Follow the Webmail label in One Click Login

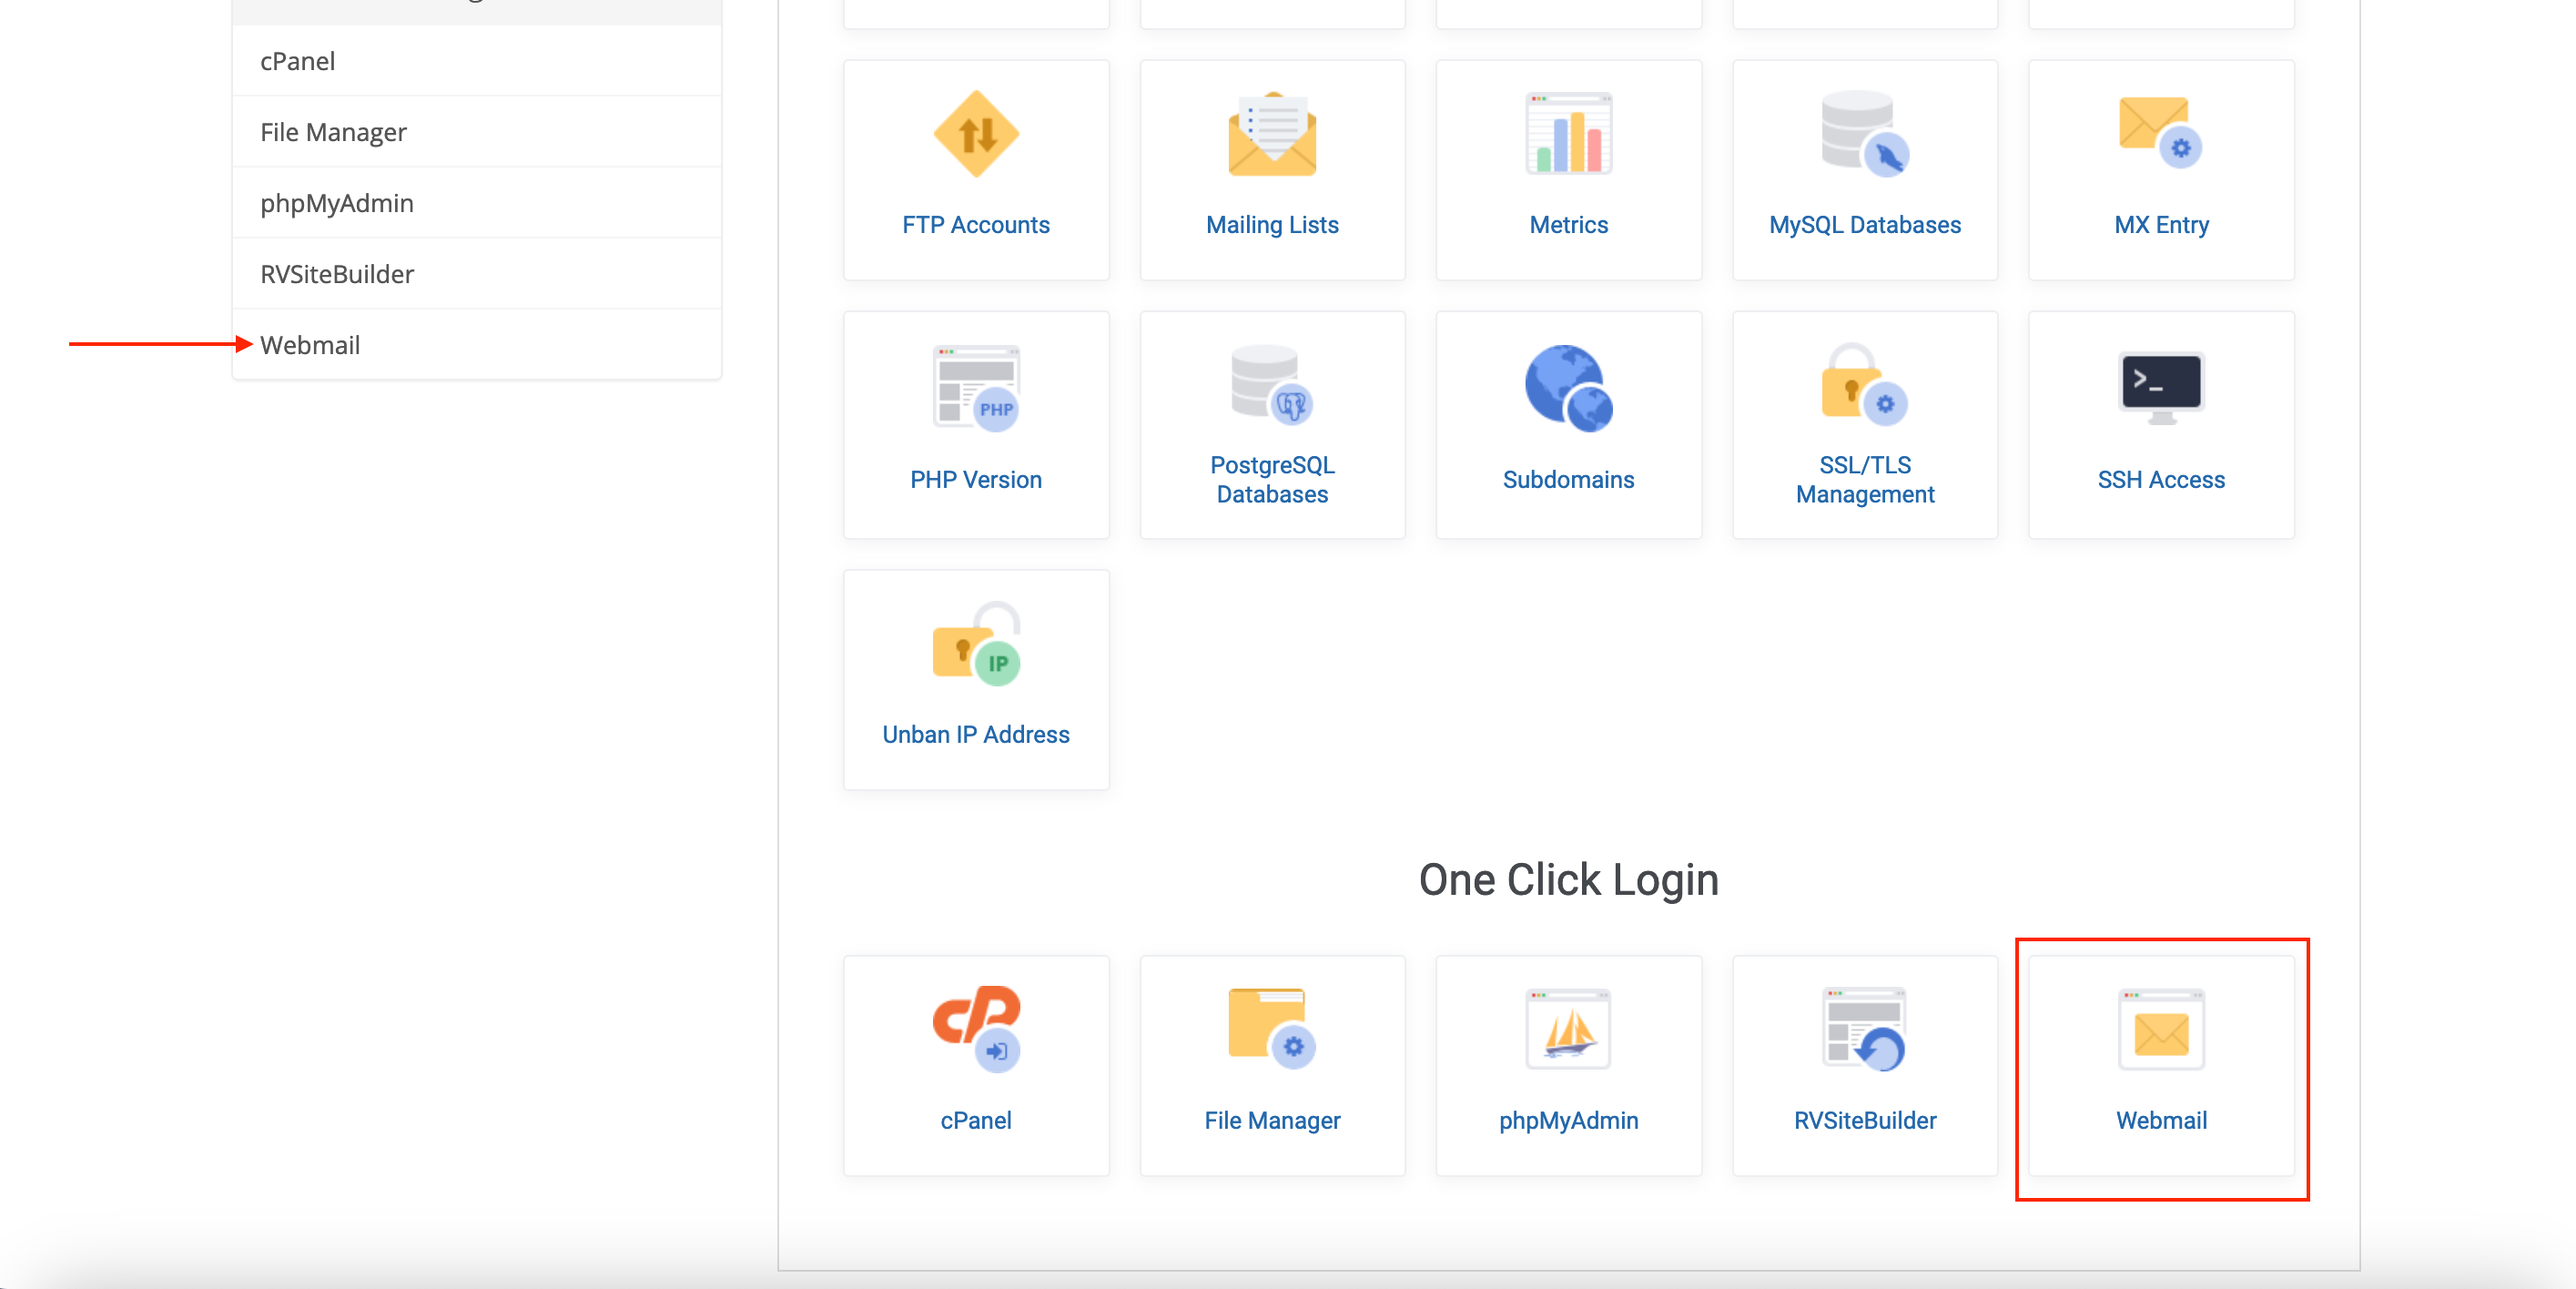click(x=2161, y=1121)
